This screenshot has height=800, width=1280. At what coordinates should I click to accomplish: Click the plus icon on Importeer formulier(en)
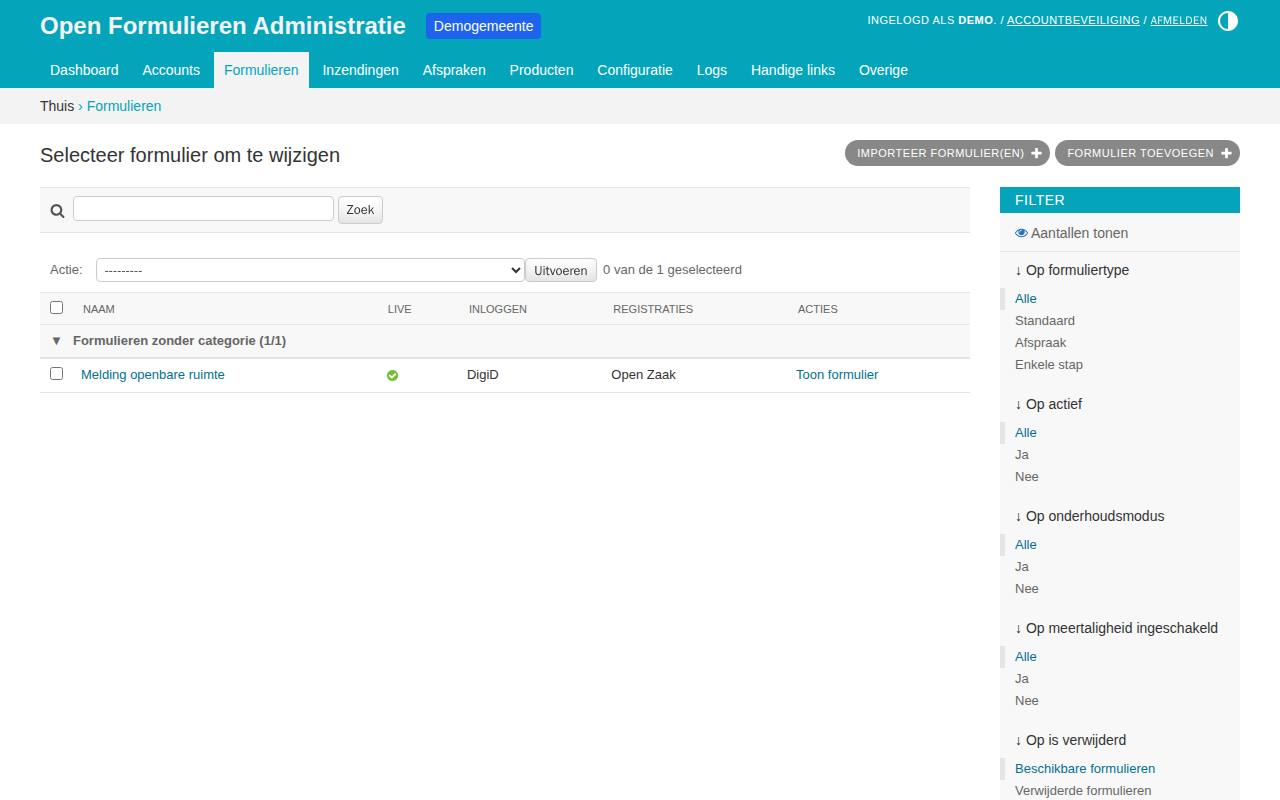[x=1036, y=153]
